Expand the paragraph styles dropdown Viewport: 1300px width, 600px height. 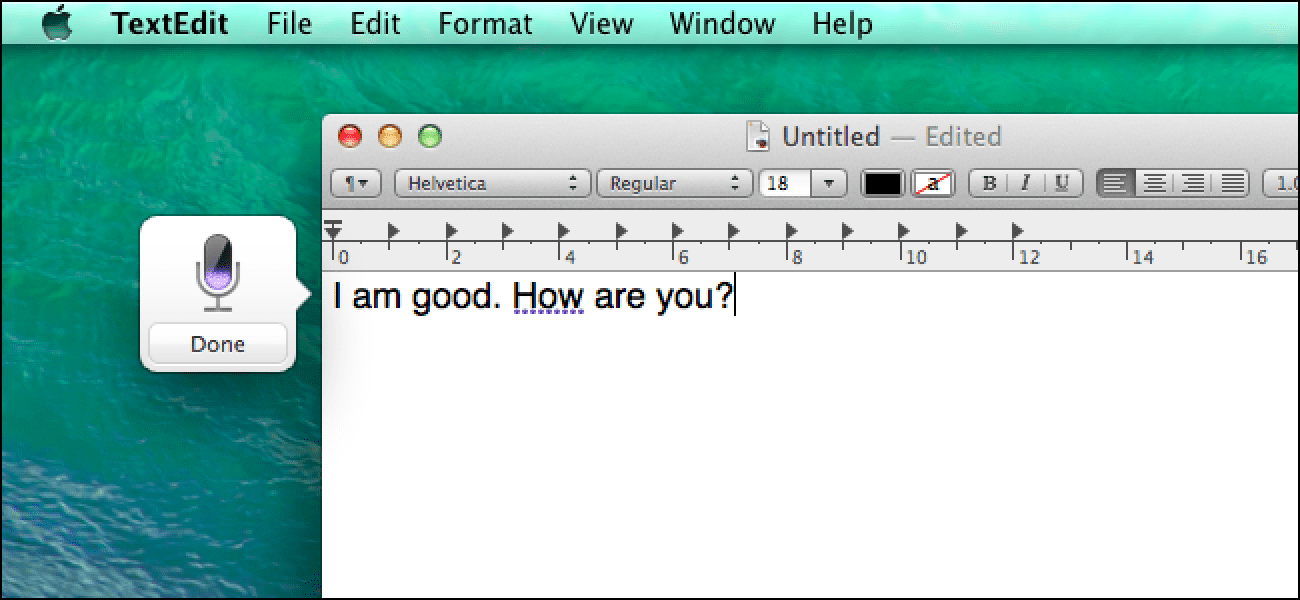[355, 184]
